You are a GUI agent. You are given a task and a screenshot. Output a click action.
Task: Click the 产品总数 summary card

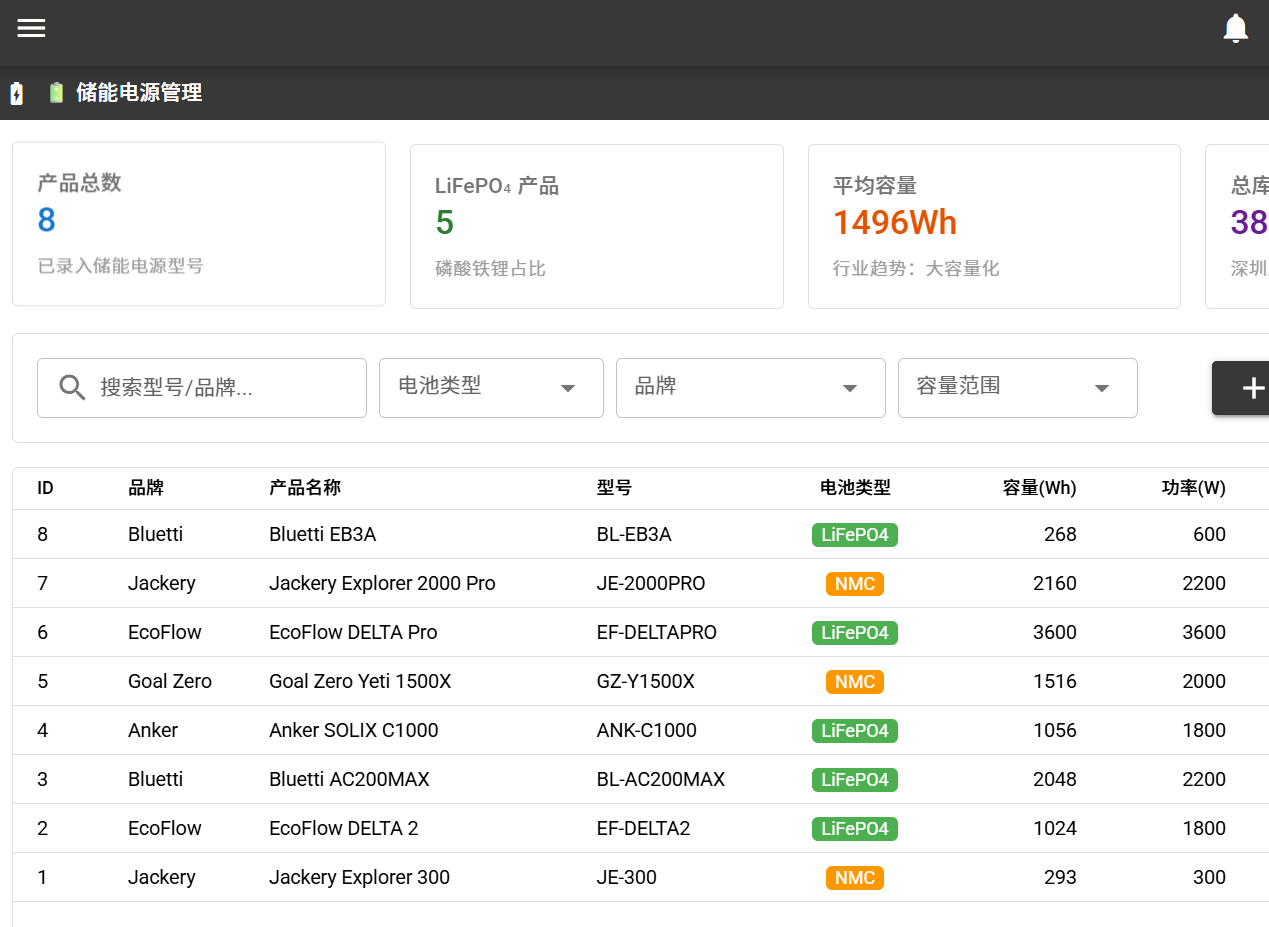click(199, 224)
